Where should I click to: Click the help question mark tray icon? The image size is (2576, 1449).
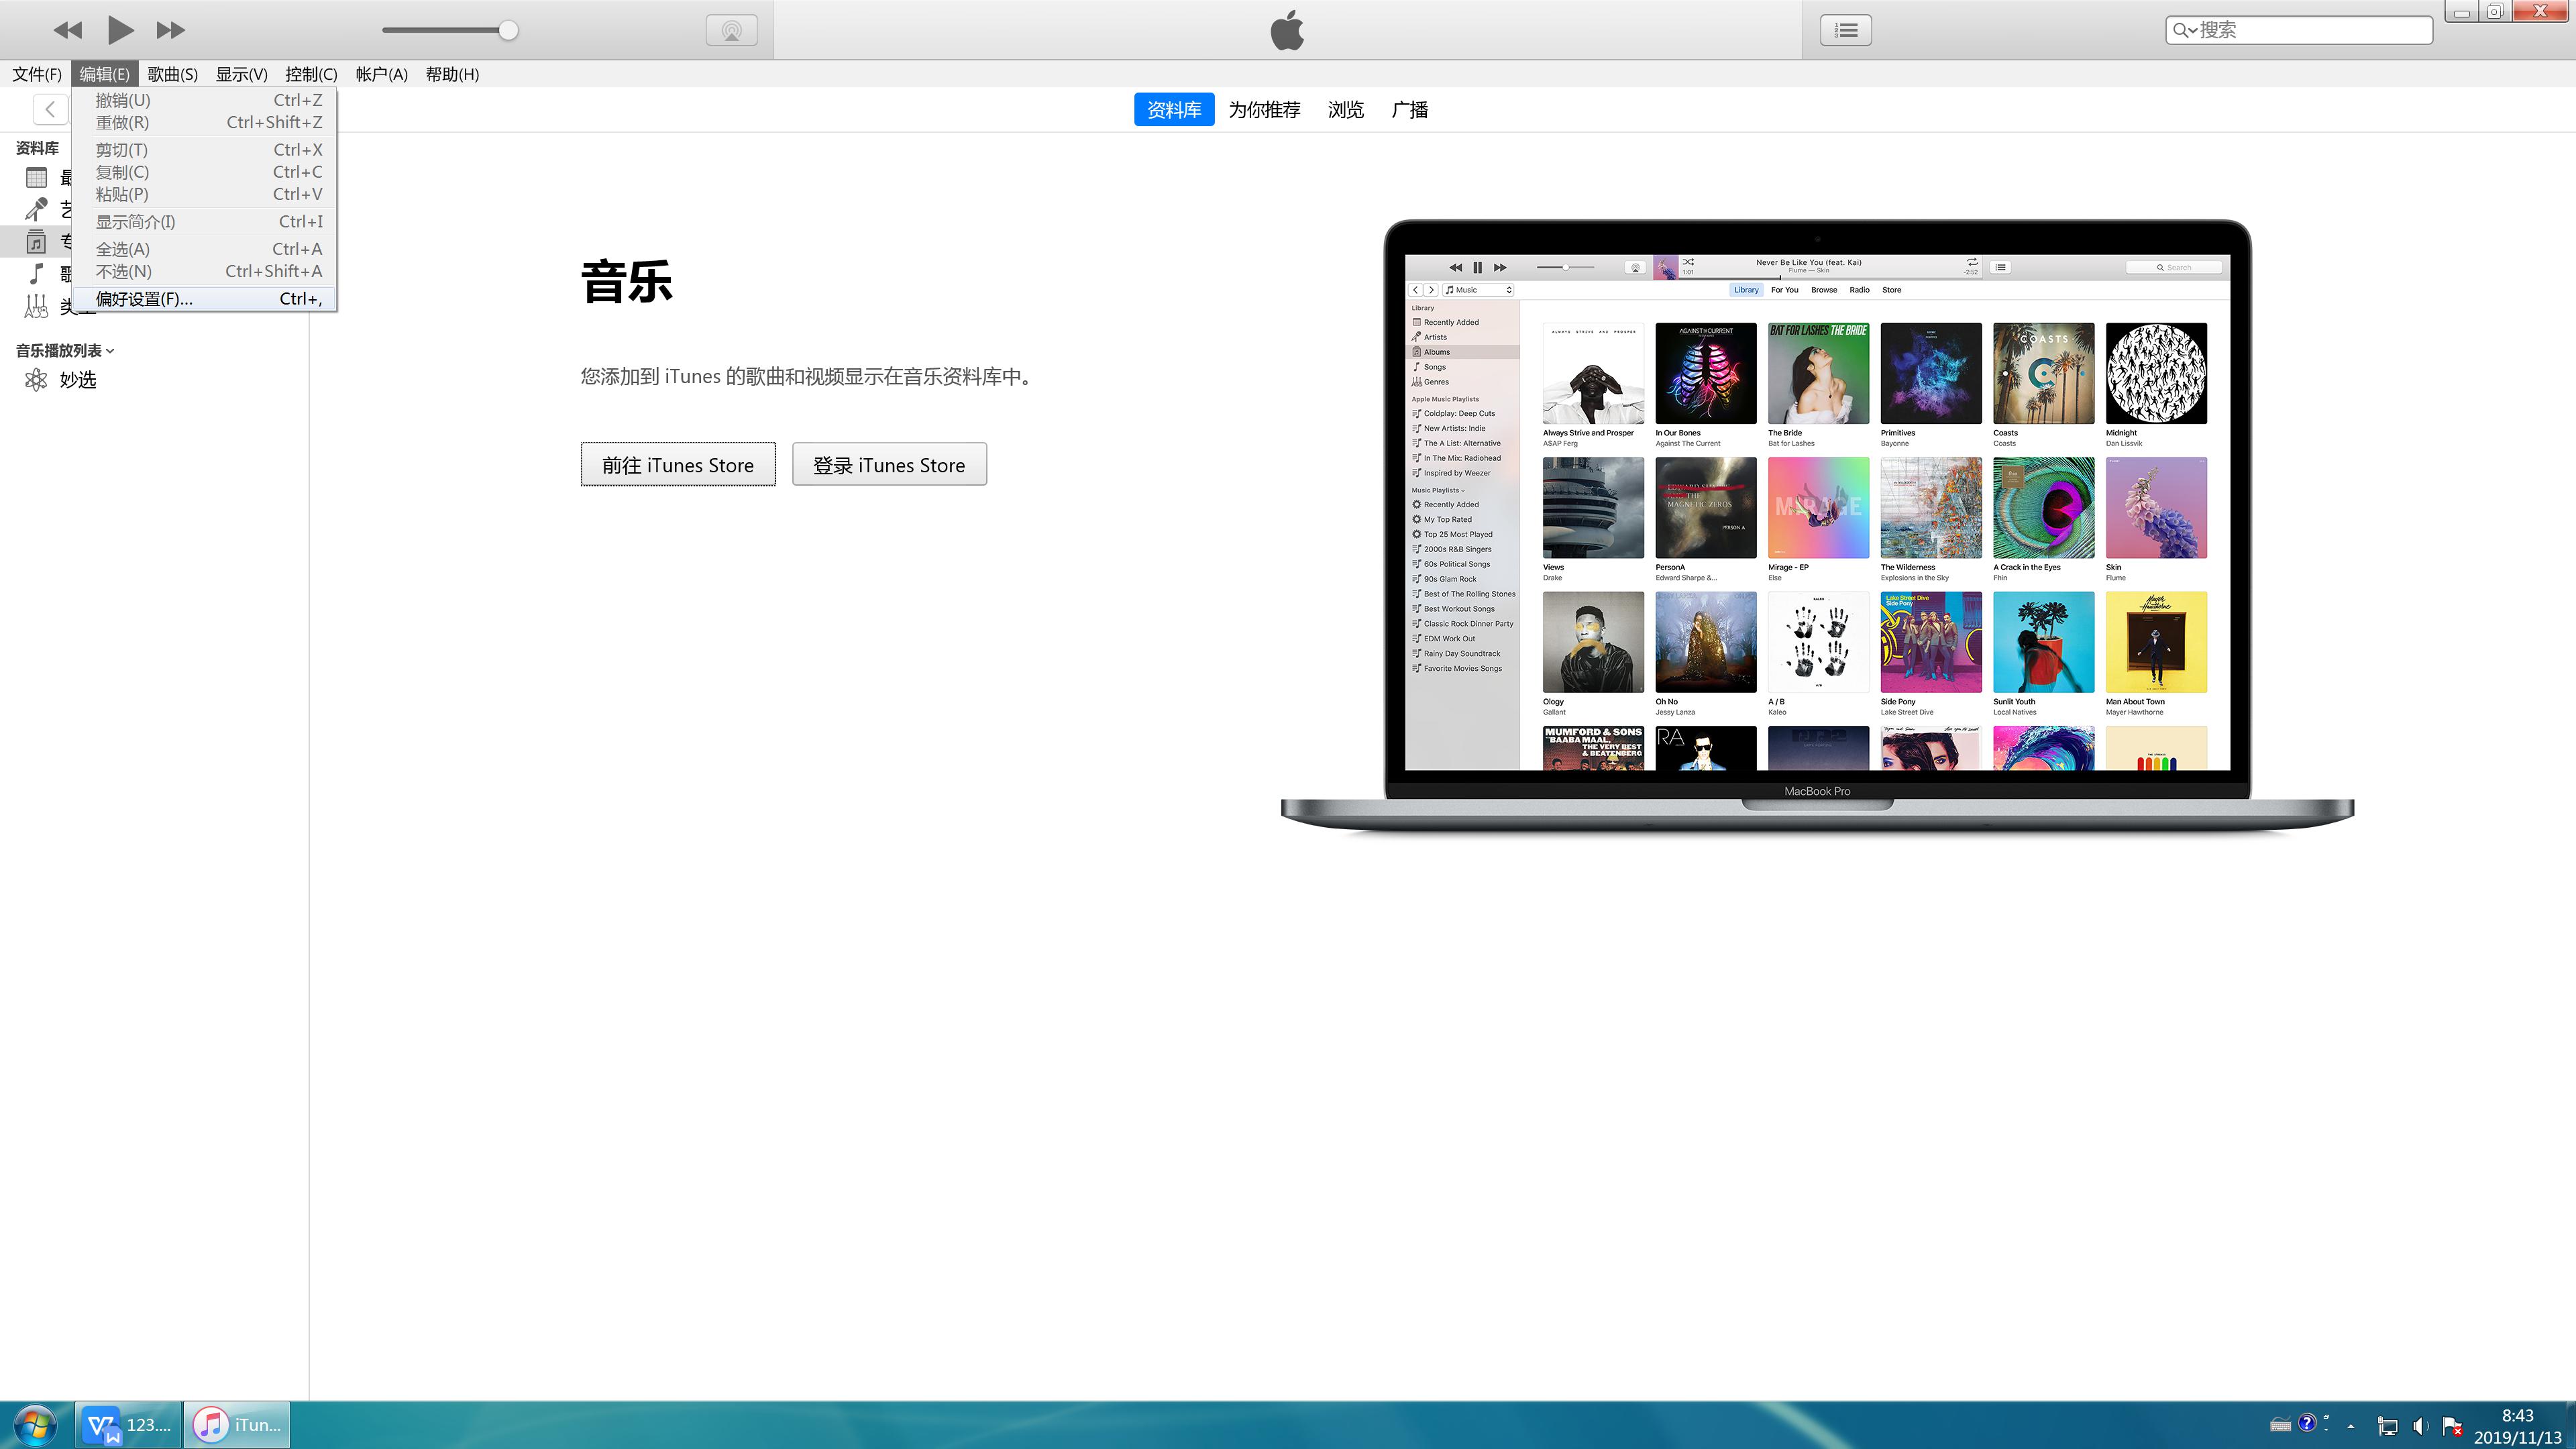point(2307,1423)
